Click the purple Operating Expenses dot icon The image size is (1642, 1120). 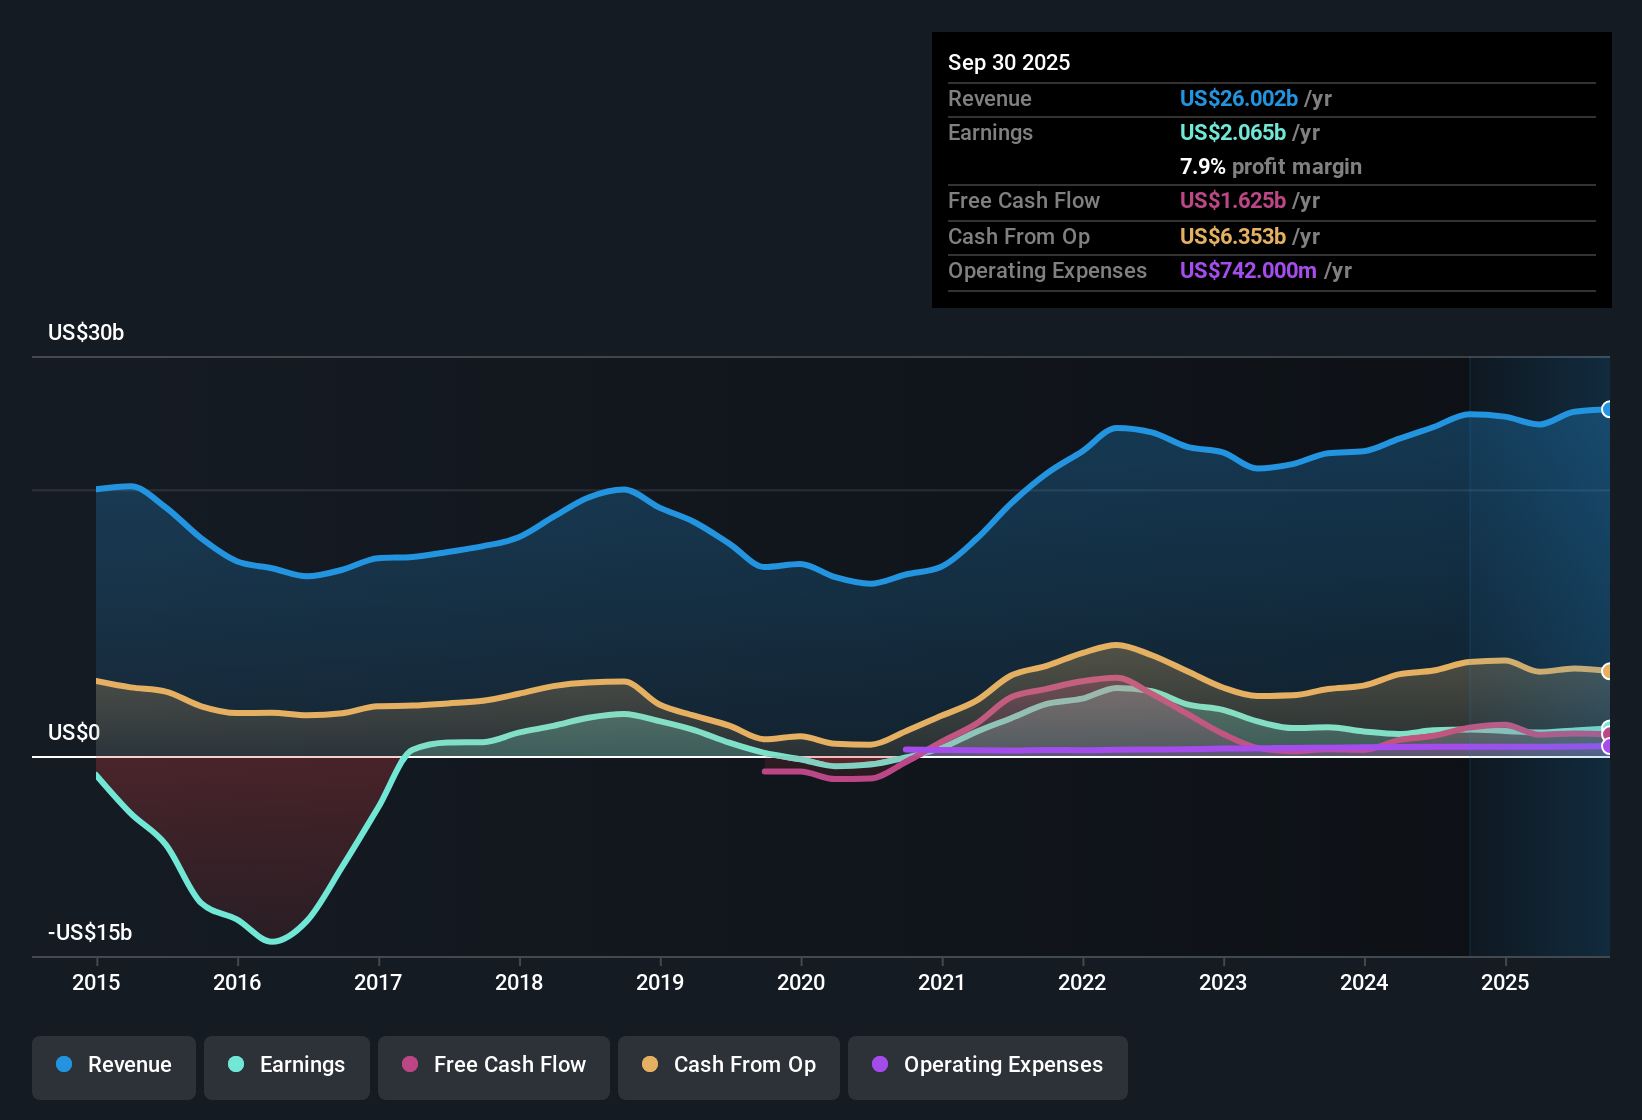point(879,1067)
